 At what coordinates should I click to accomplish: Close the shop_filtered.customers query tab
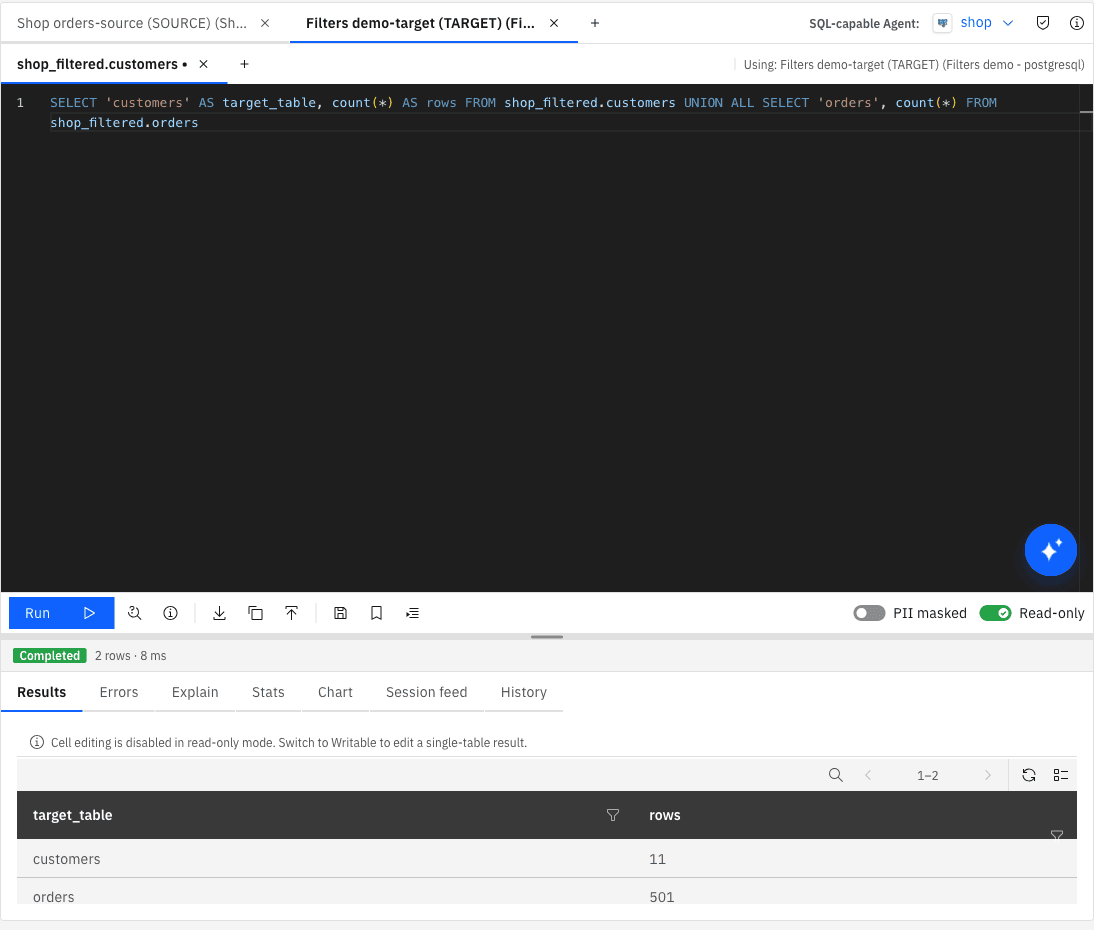pos(204,64)
